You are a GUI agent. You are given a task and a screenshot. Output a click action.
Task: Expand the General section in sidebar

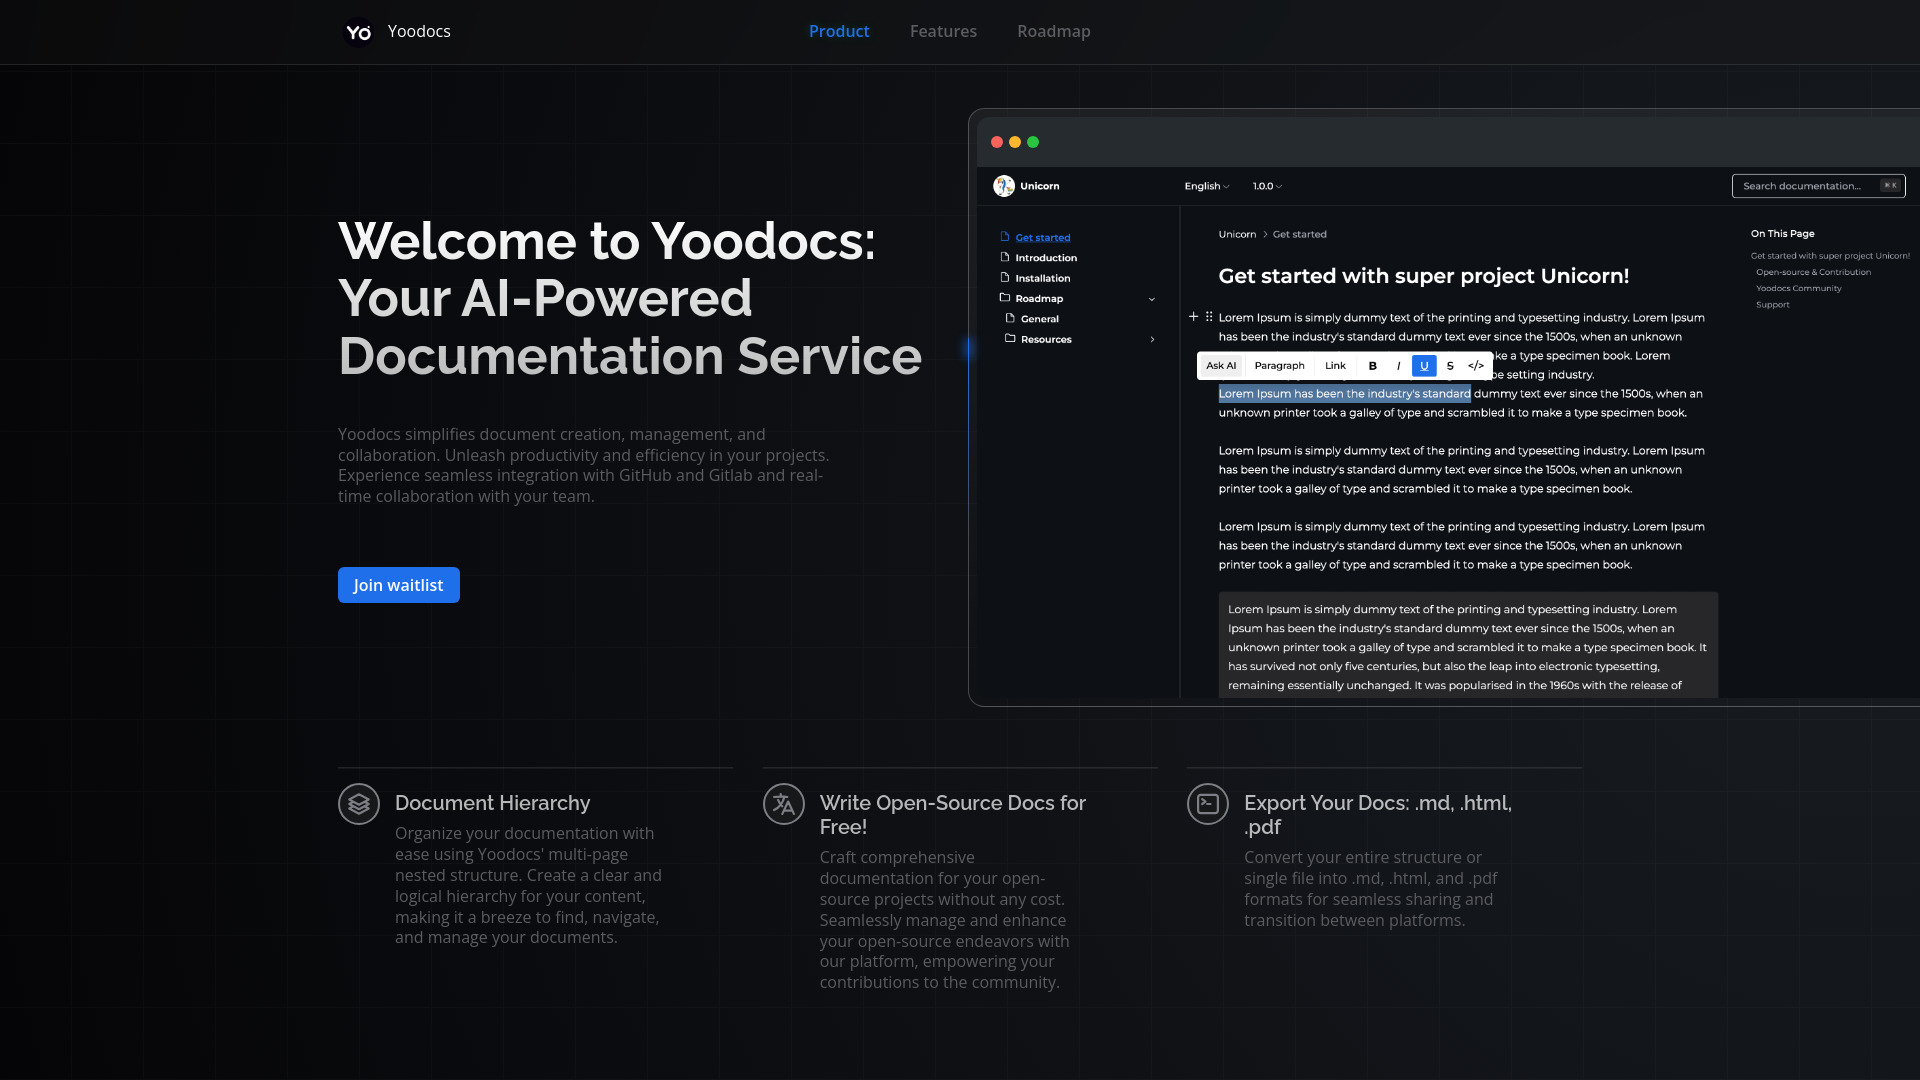pos(1040,318)
